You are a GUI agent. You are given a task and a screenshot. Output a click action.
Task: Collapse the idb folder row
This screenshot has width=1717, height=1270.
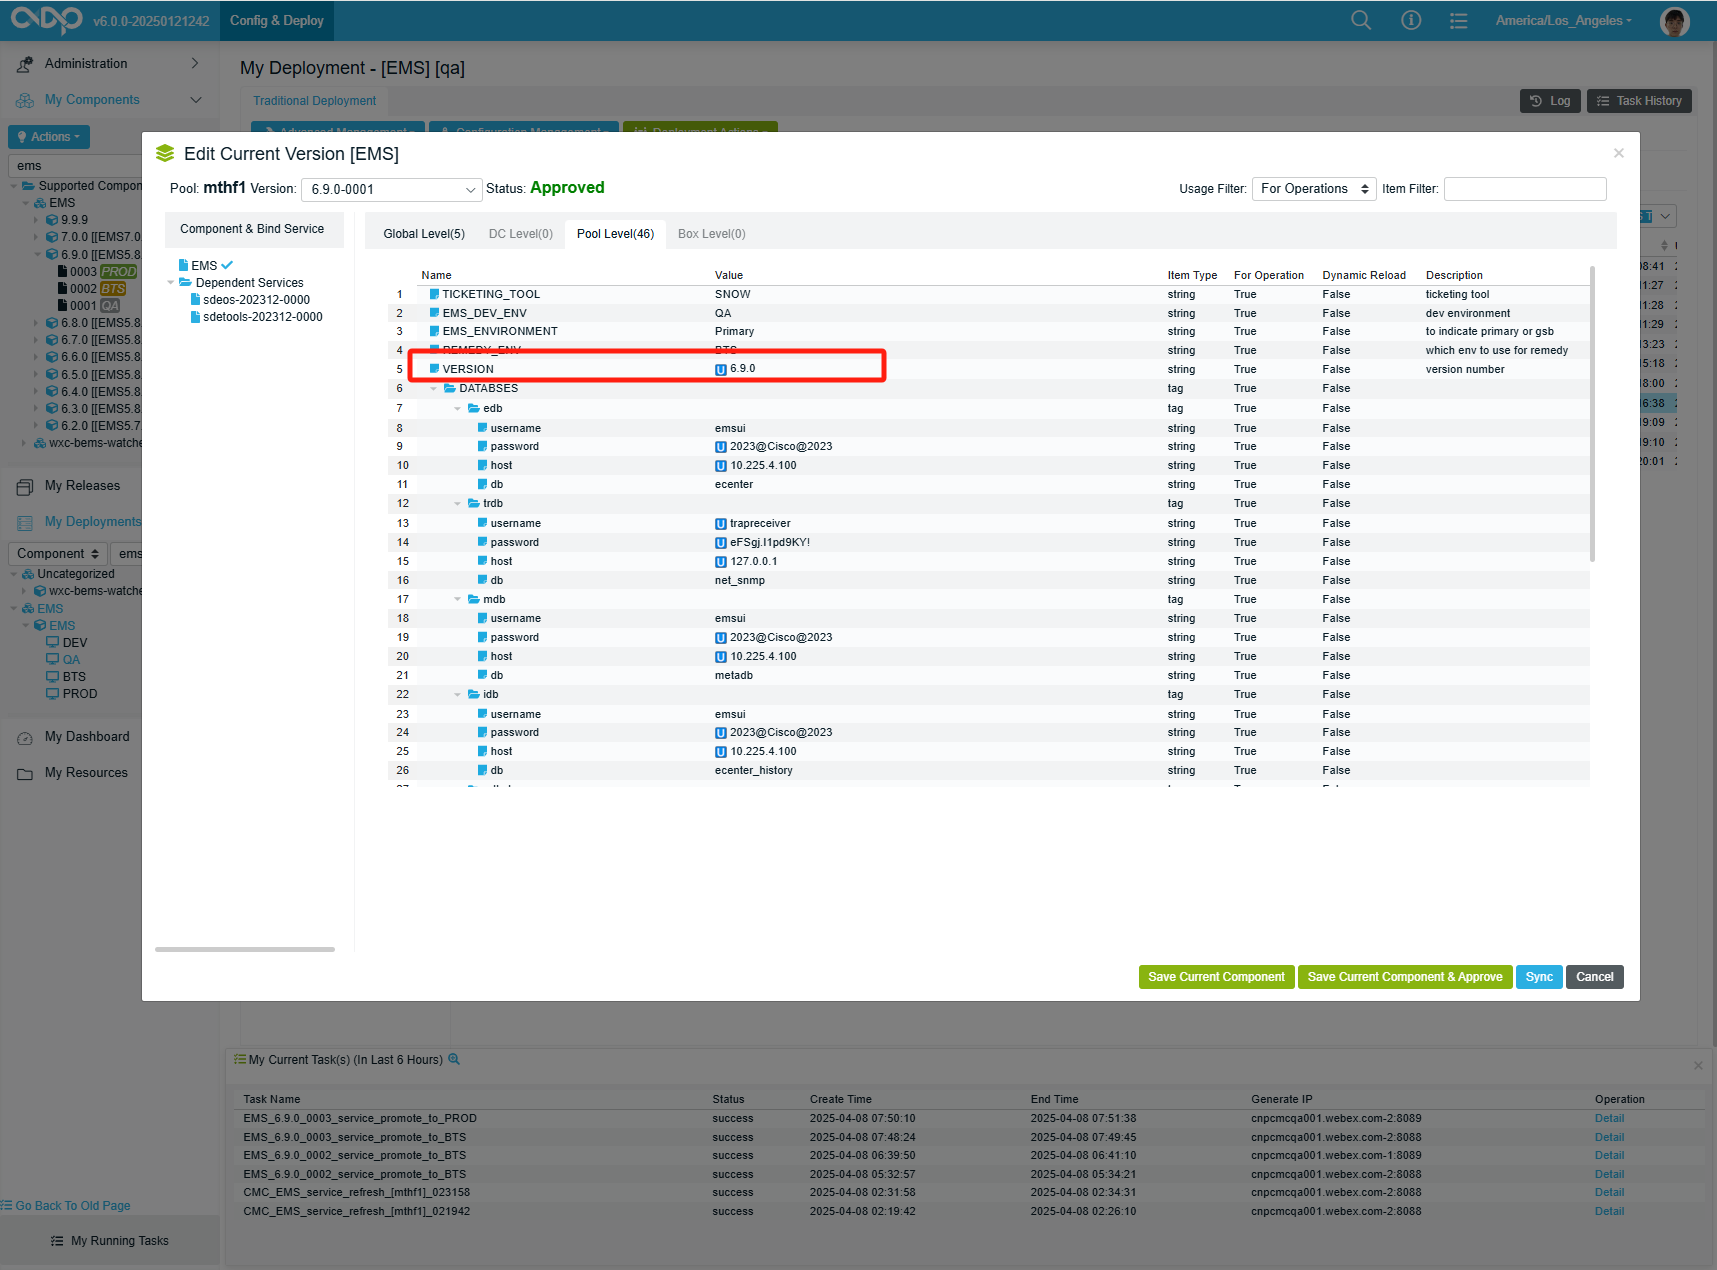tap(458, 695)
